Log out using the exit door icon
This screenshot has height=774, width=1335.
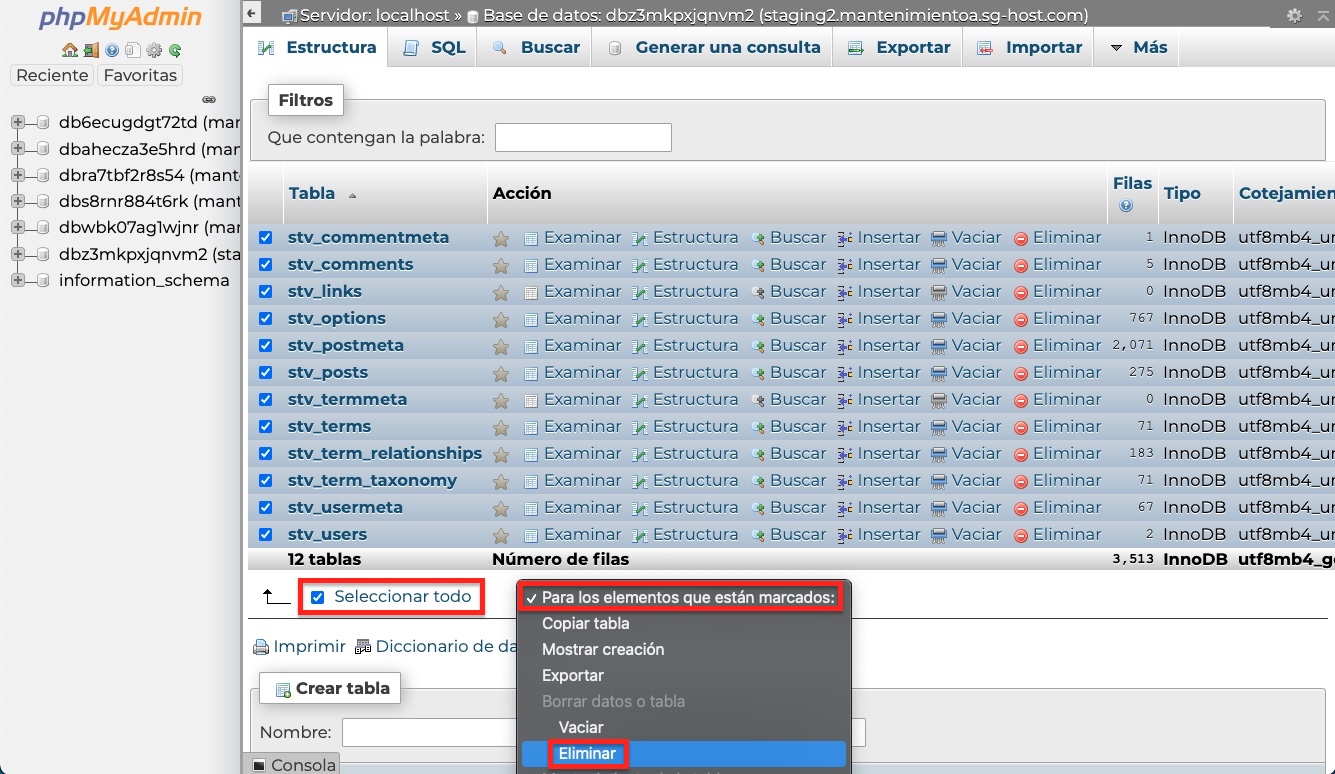click(x=91, y=49)
